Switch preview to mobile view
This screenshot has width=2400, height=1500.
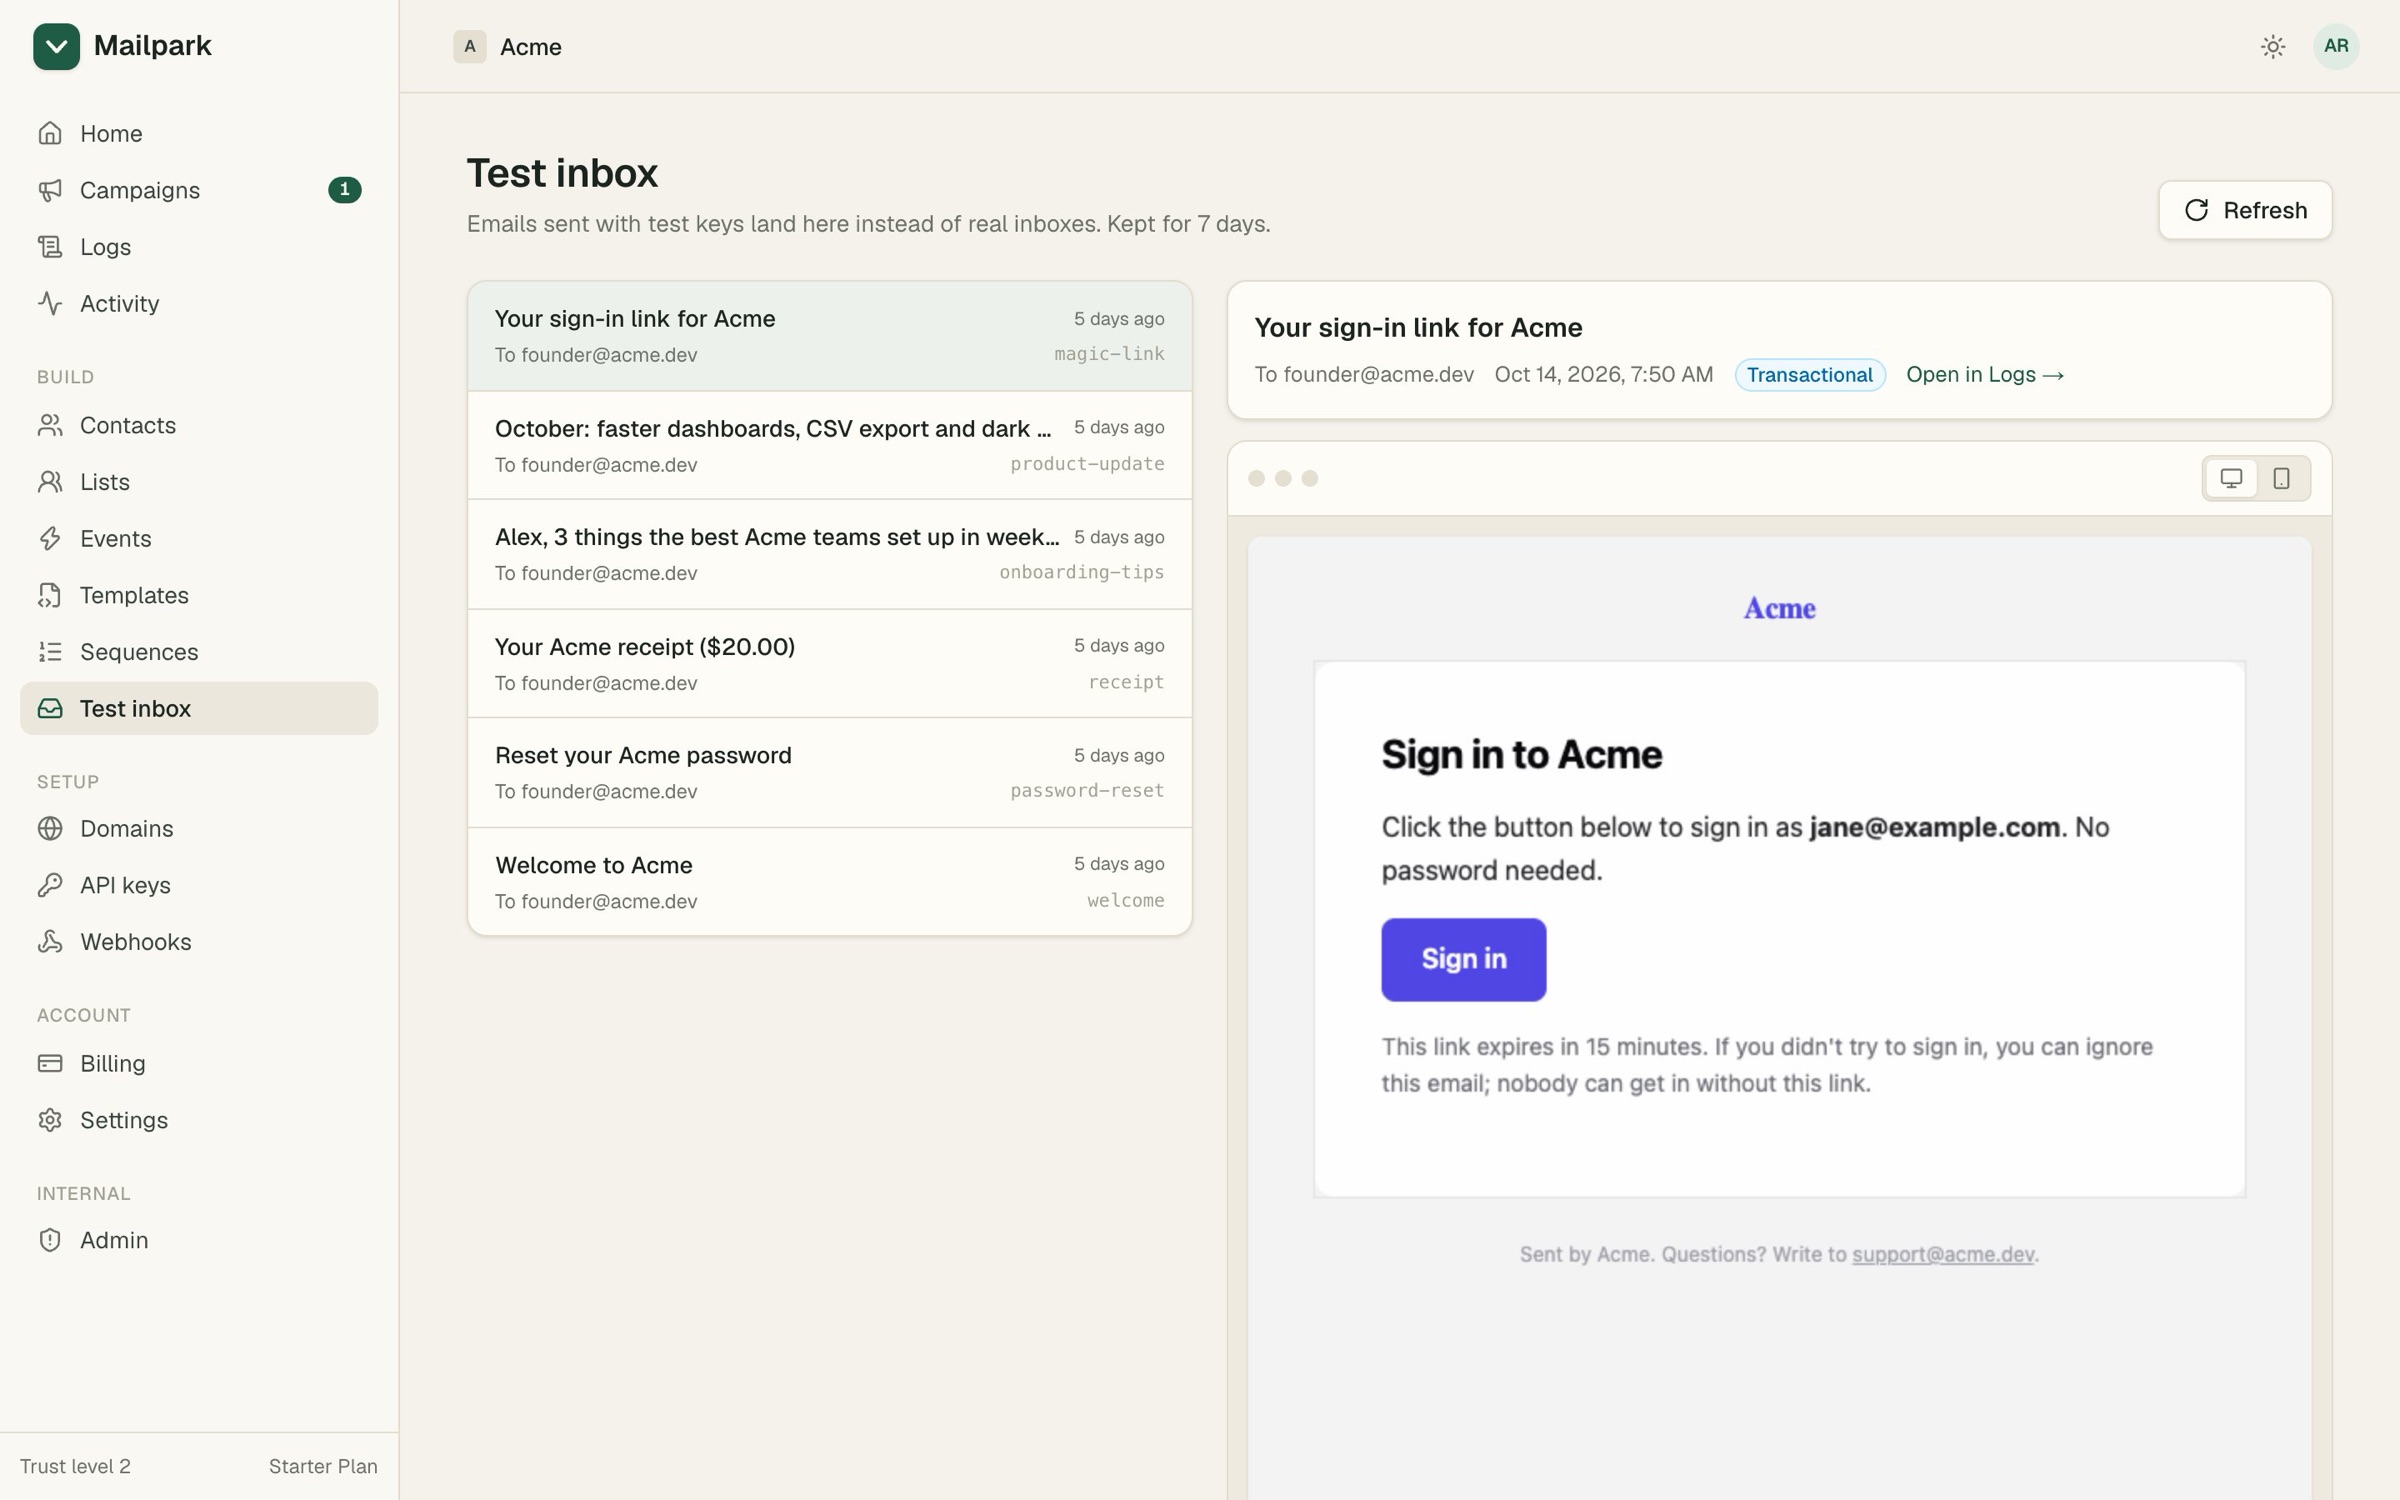pyautogui.click(x=2281, y=478)
